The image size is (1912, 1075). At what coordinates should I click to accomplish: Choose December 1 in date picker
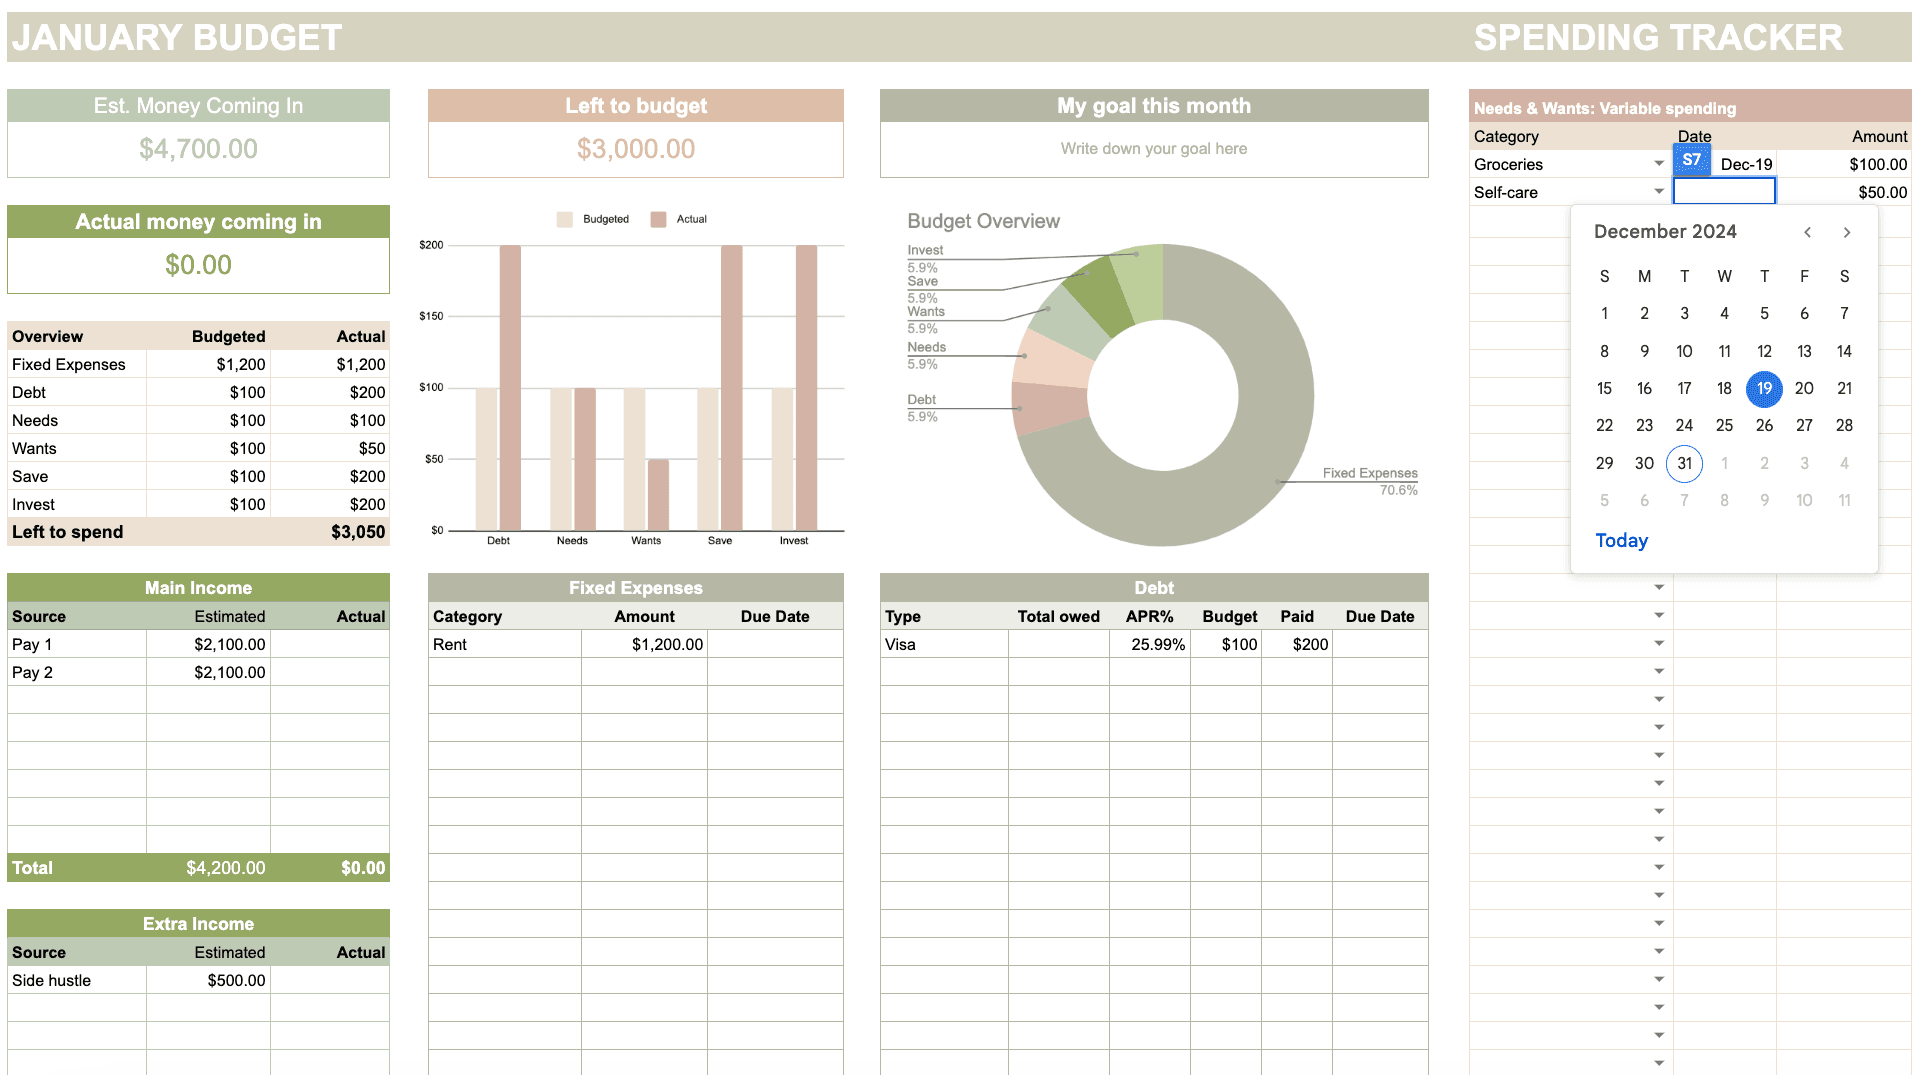tap(1604, 313)
